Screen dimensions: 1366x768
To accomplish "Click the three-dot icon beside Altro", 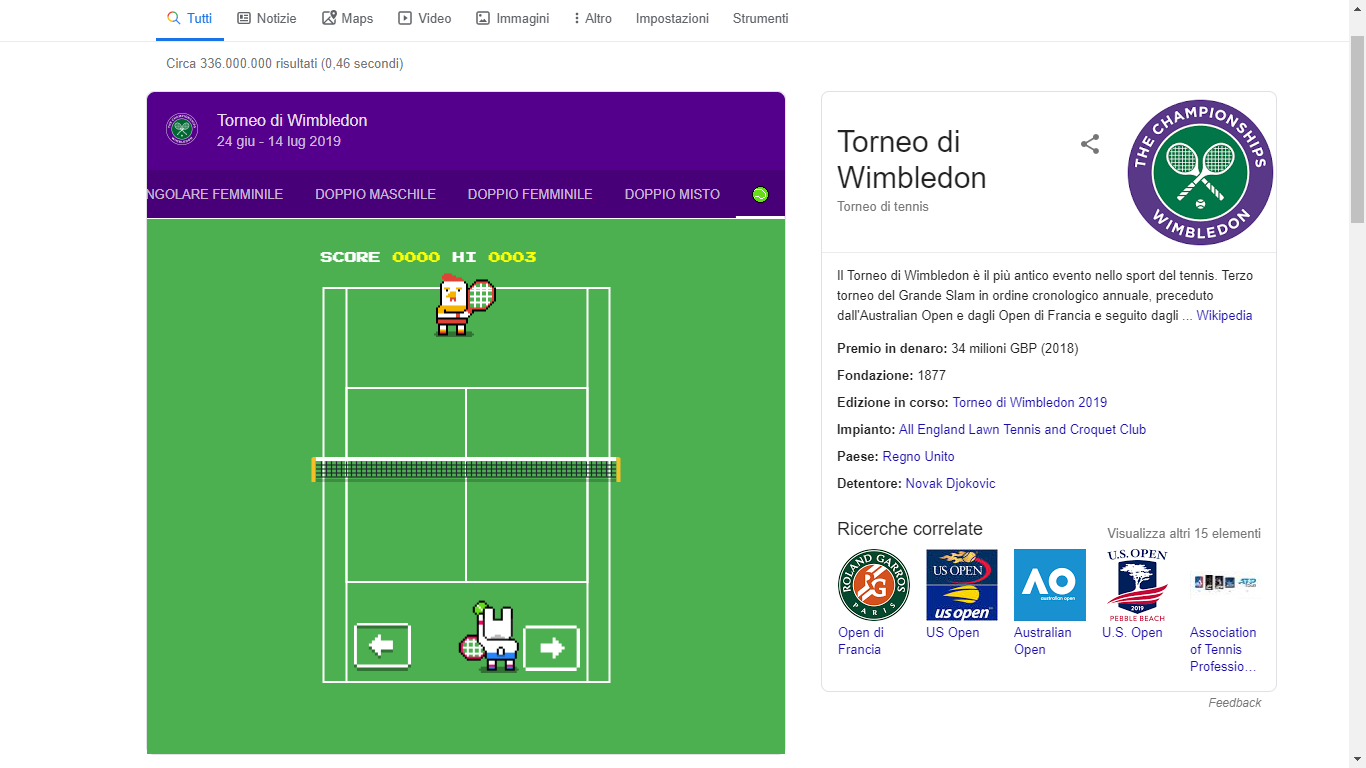I will point(577,18).
